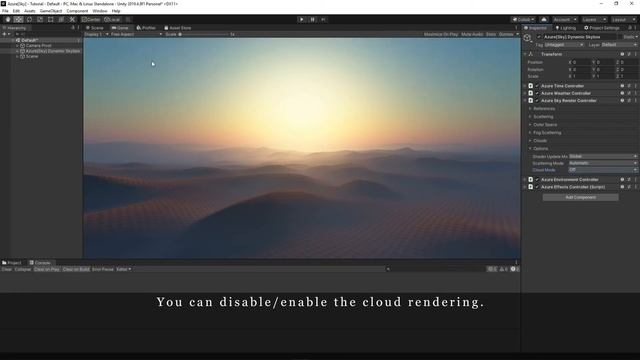The width and height of the screenshot is (640, 360).
Task: Click the Azure Time Controller script icon
Action: pos(531,86)
